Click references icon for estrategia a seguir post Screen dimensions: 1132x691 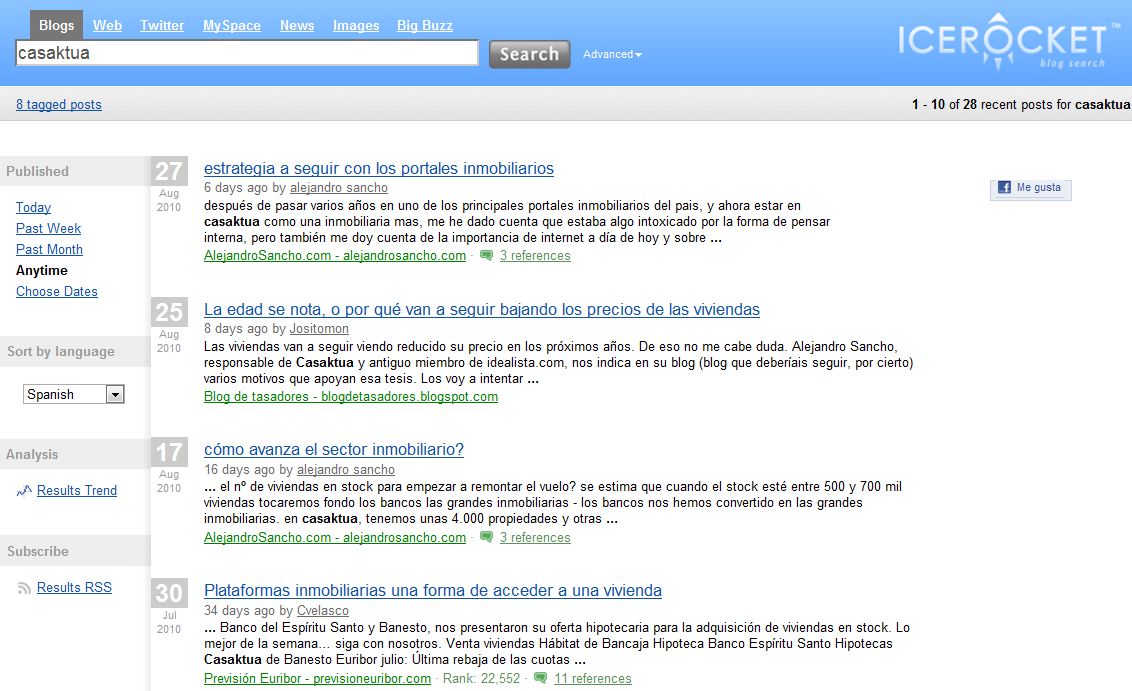click(x=487, y=256)
